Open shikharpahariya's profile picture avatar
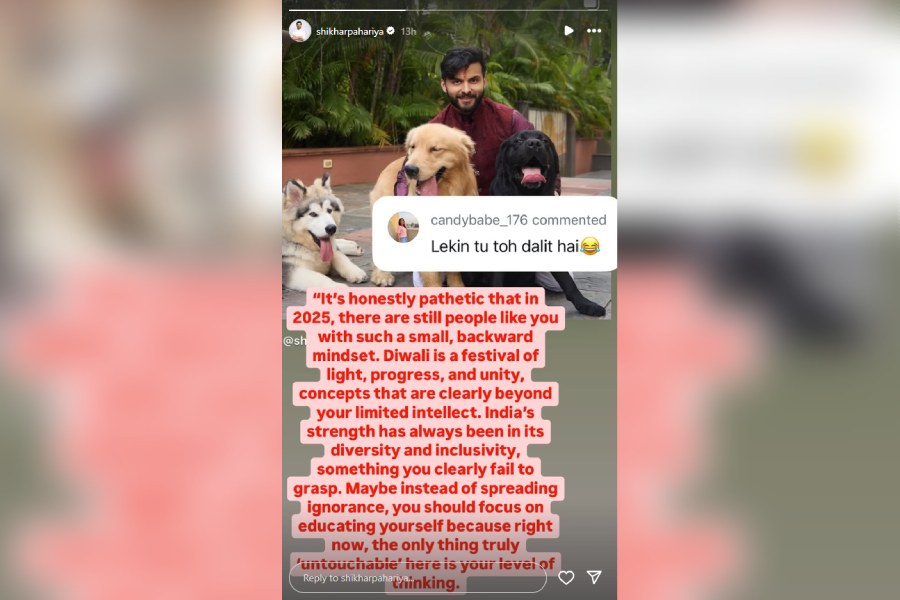Viewport: 900px width, 600px height. 300,30
